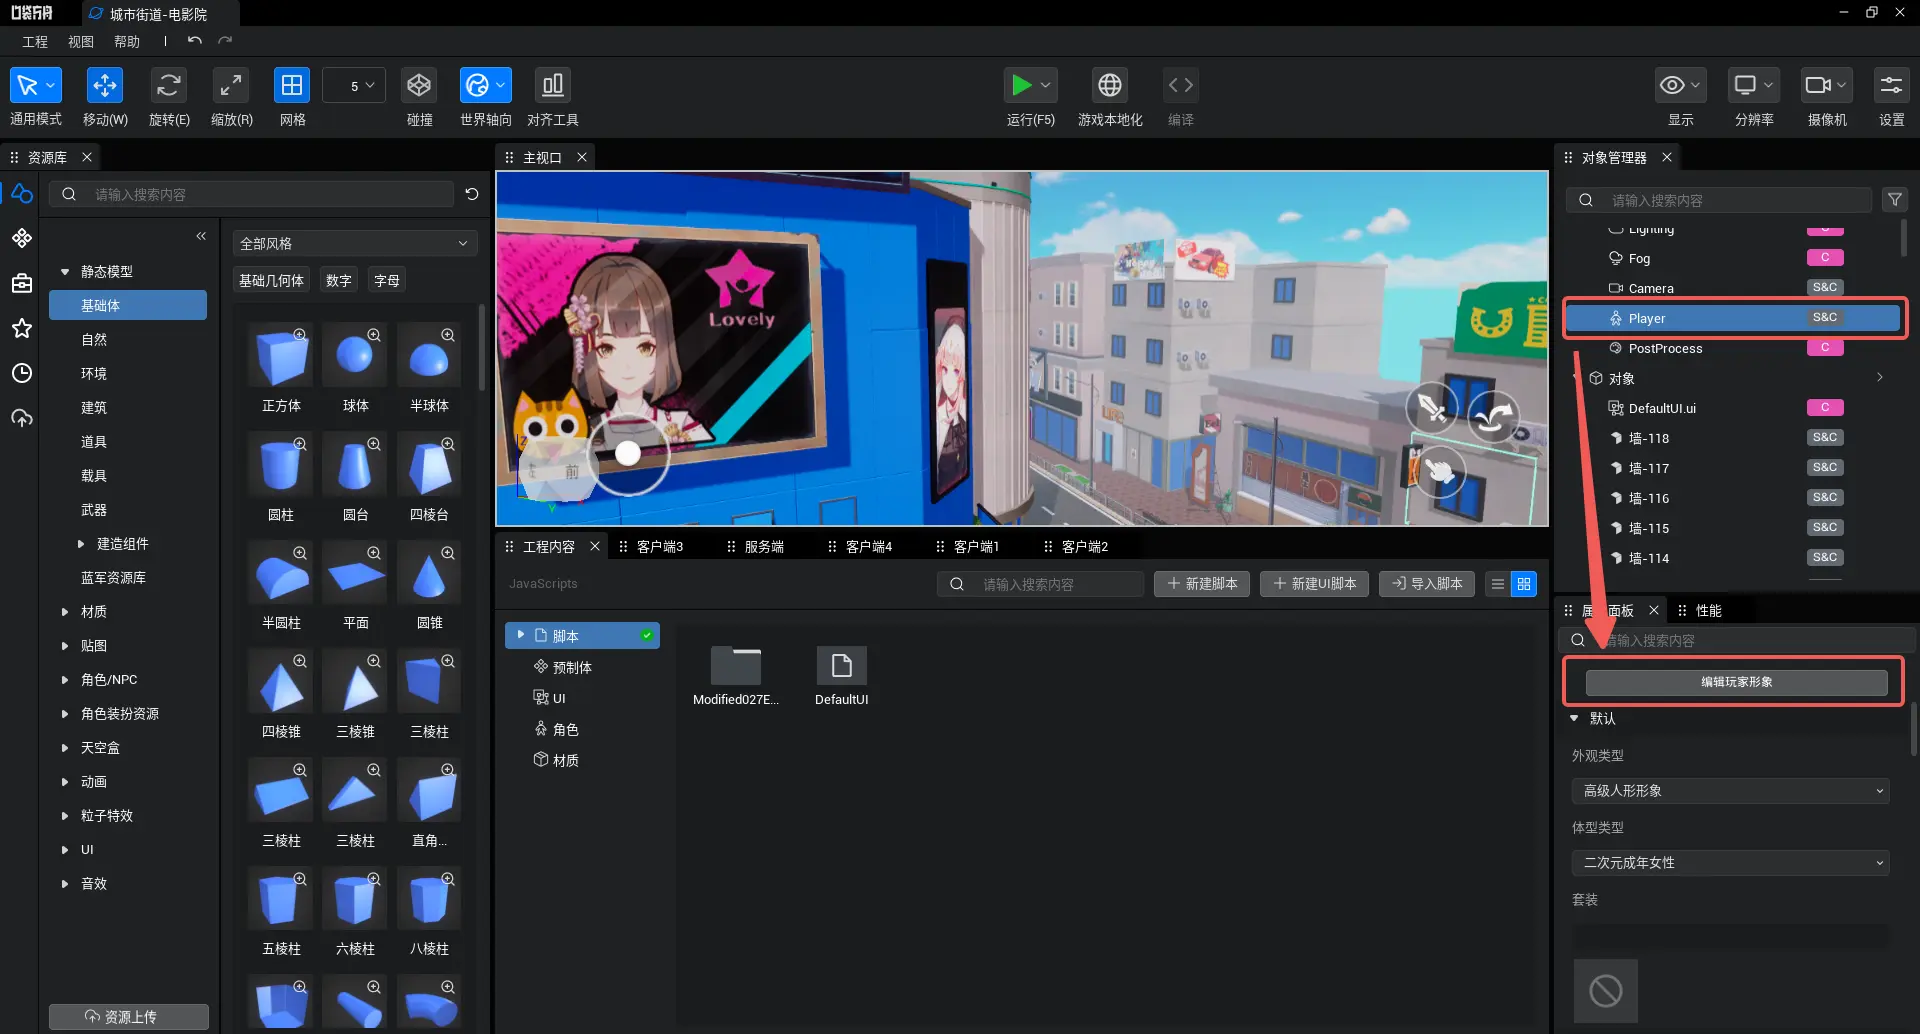The image size is (1920, 1034).
Task: Select the 数字 filter tag
Action: [x=339, y=280]
